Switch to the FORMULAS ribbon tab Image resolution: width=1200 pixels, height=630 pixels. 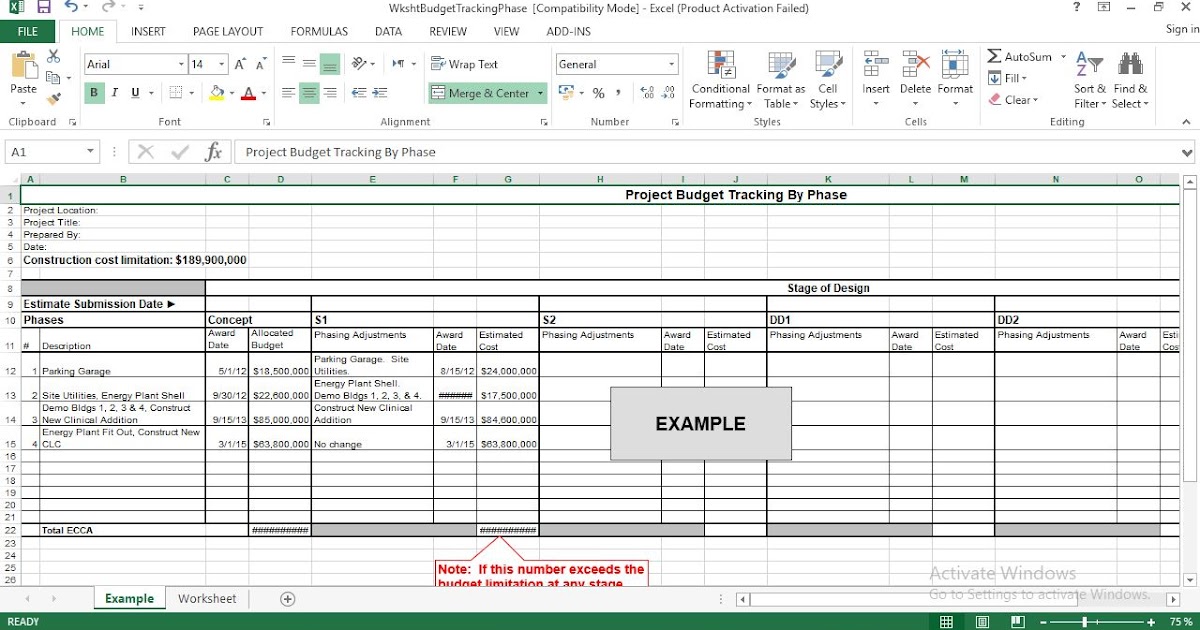pos(318,31)
